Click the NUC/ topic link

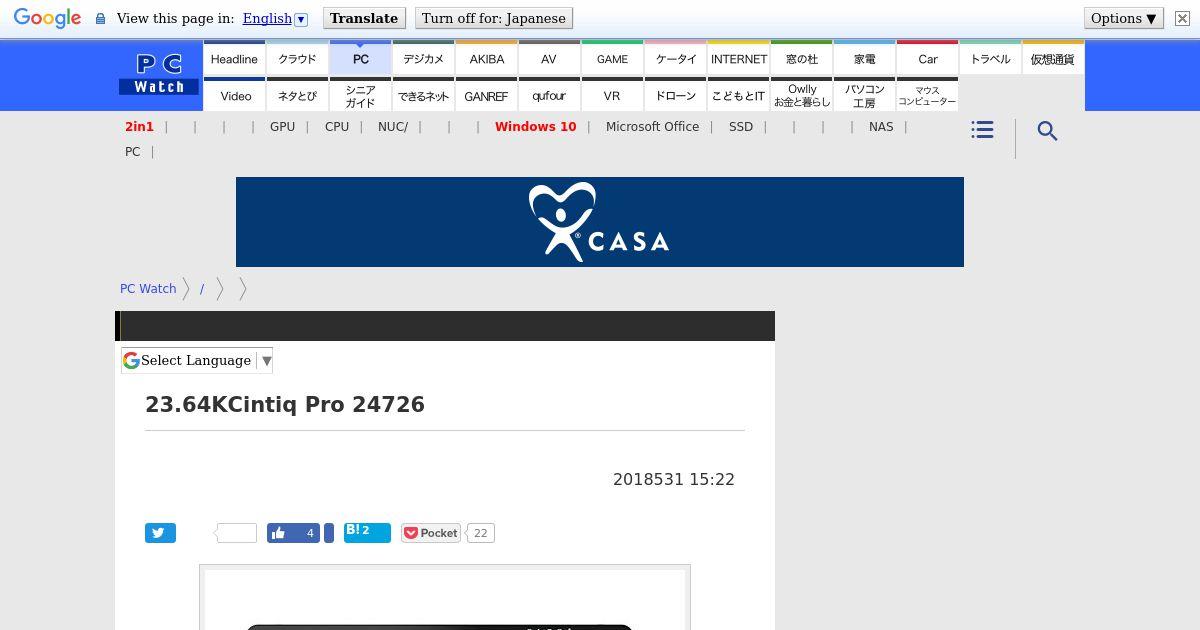click(393, 127)
